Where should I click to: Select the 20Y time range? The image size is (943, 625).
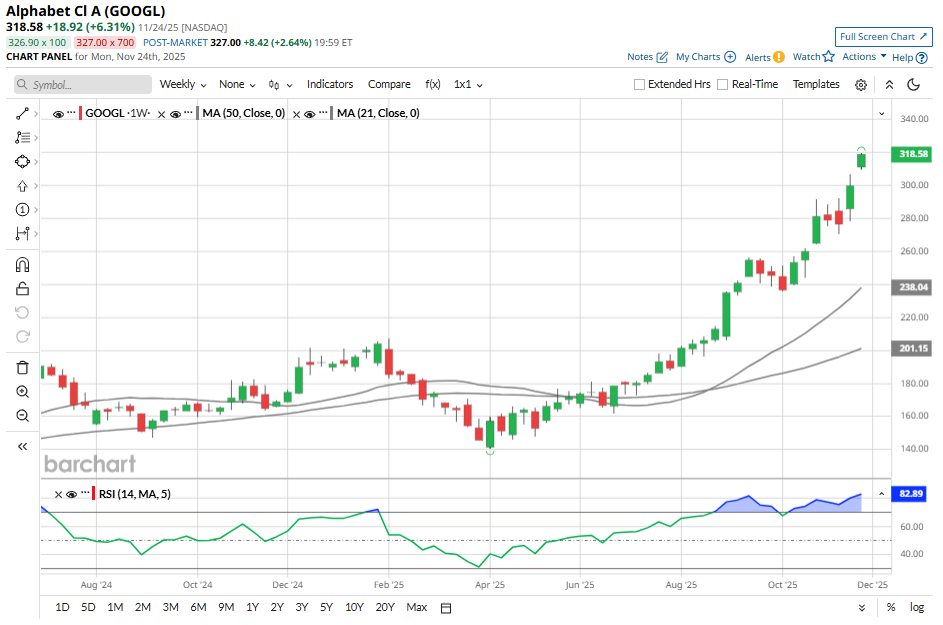tap(385, 608)
